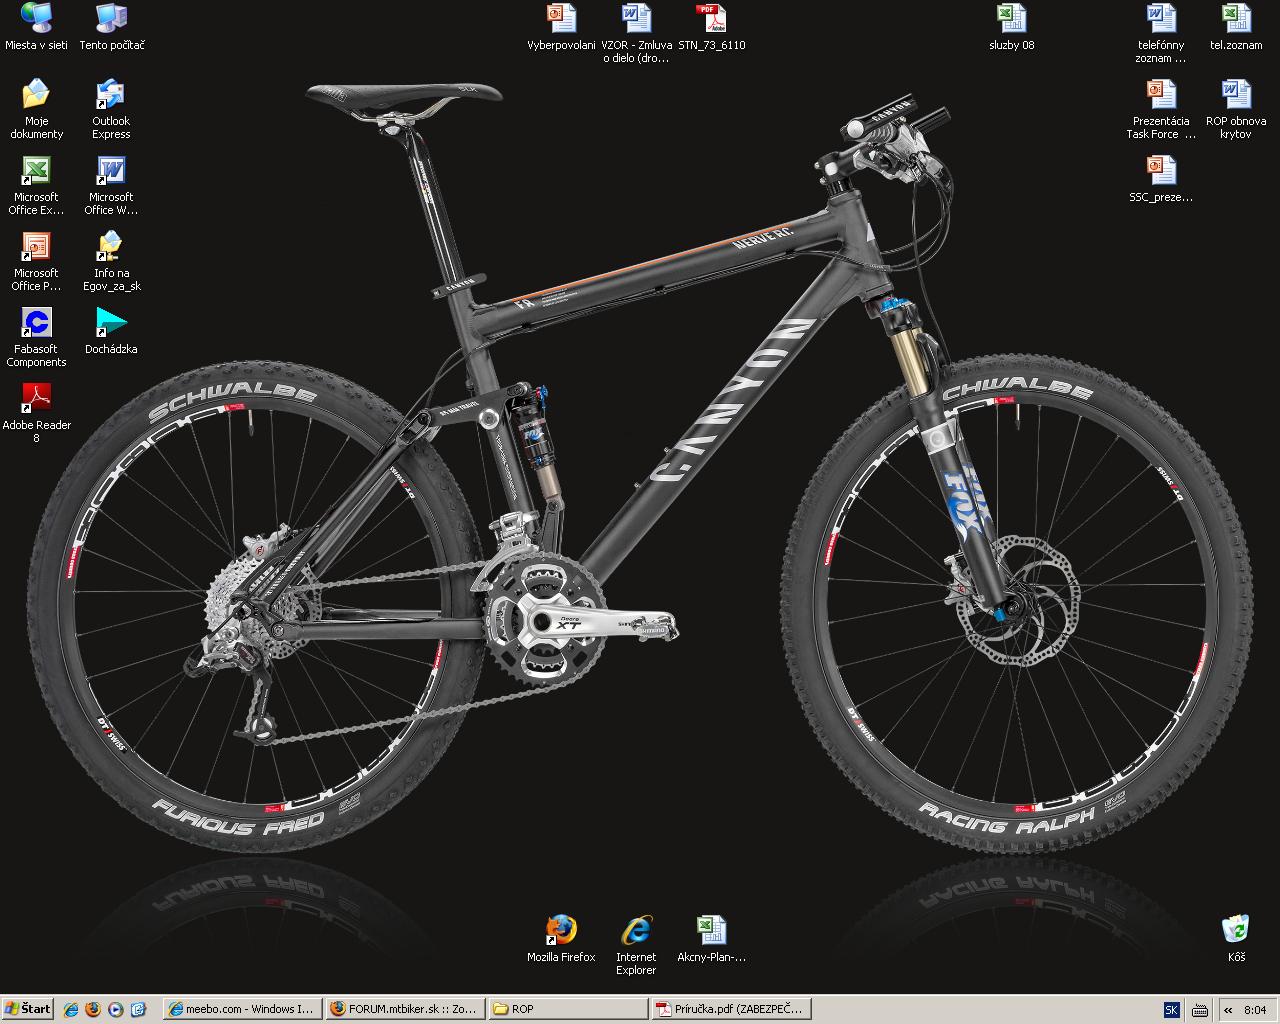
Task: Expand hidden tray icons with the chevron
Action: click(1228, 1009)
